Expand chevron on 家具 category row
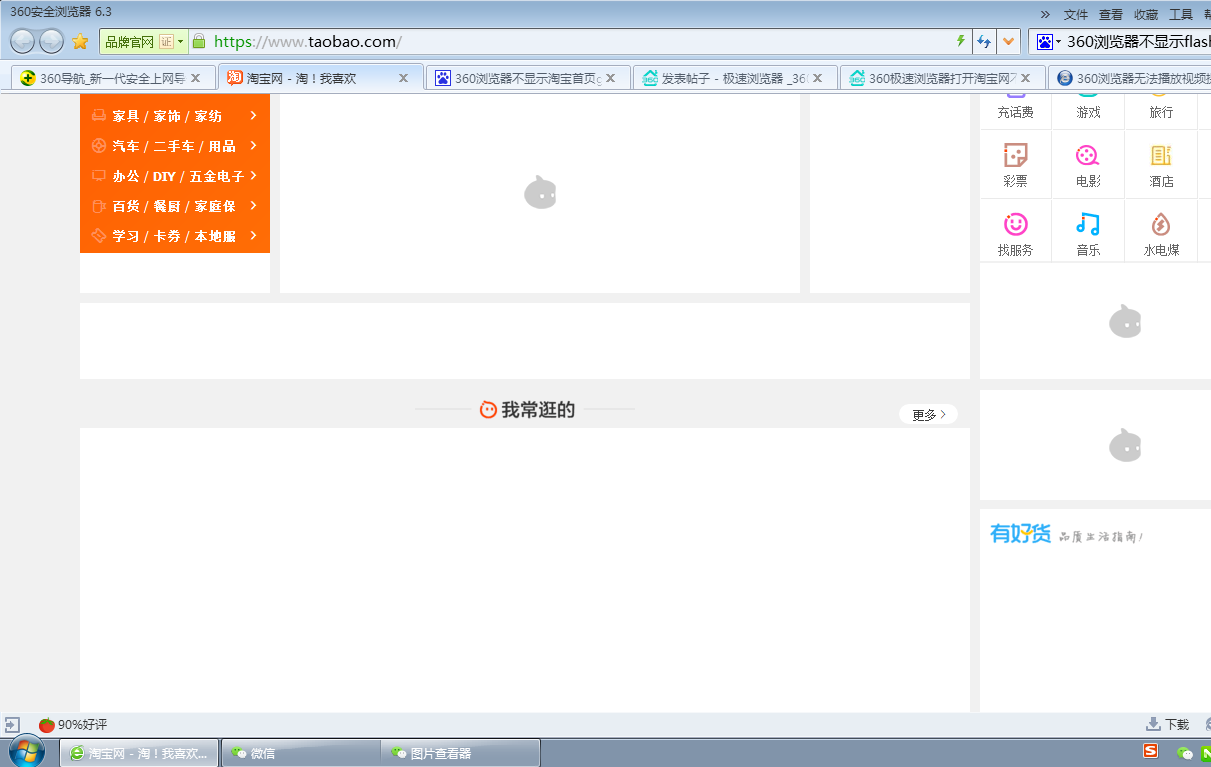 pos(254,116)
